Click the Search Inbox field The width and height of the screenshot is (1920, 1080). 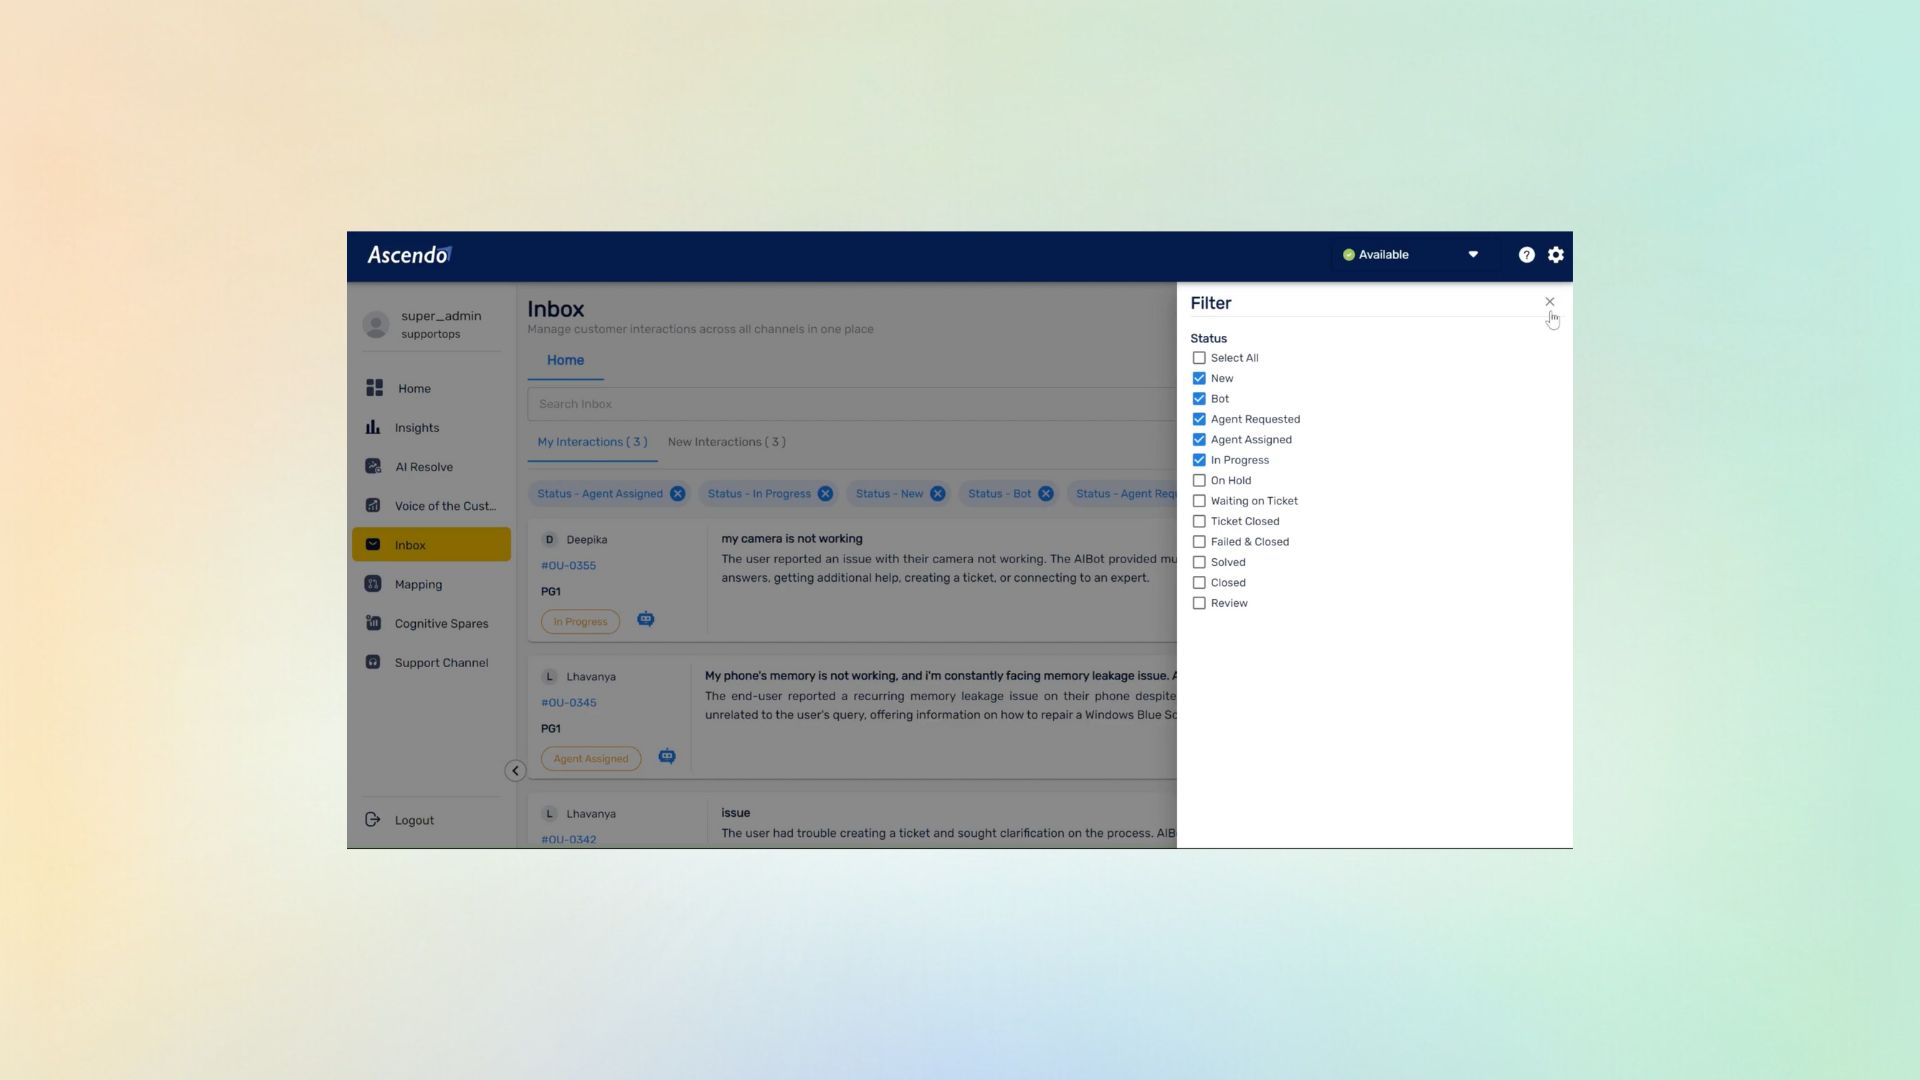[850, 404]
